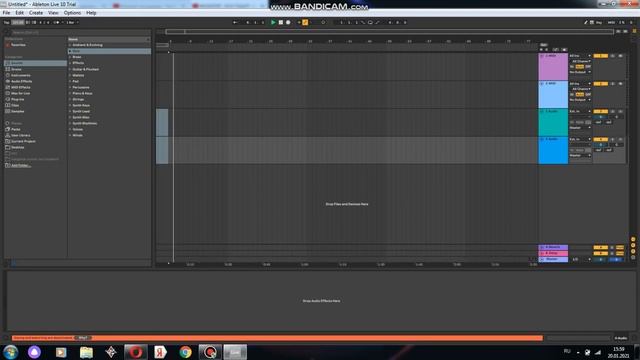Viewport: 640px width, 360px height.
Task: Expand Piano & Keys sounds folder
Action: click(x=70, y=93)
